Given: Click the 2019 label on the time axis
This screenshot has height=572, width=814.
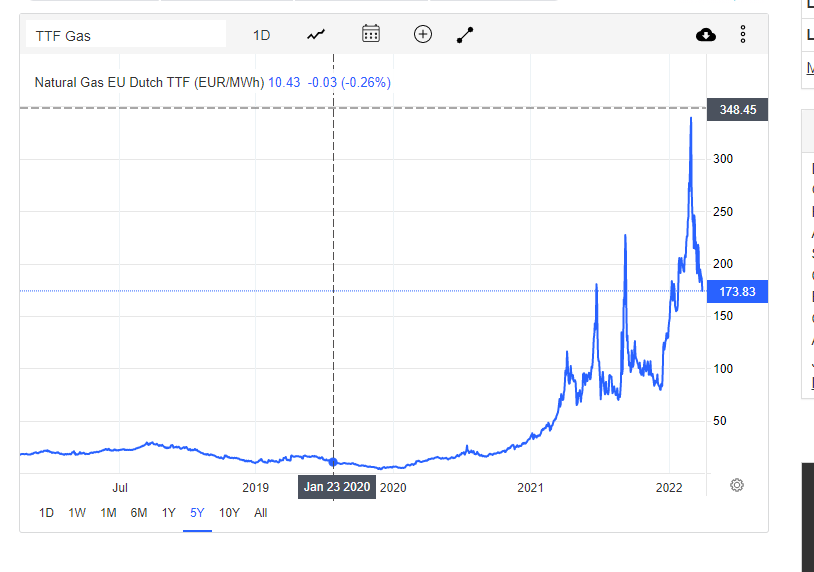Looking at the screenshot, I should pos(255,488).
